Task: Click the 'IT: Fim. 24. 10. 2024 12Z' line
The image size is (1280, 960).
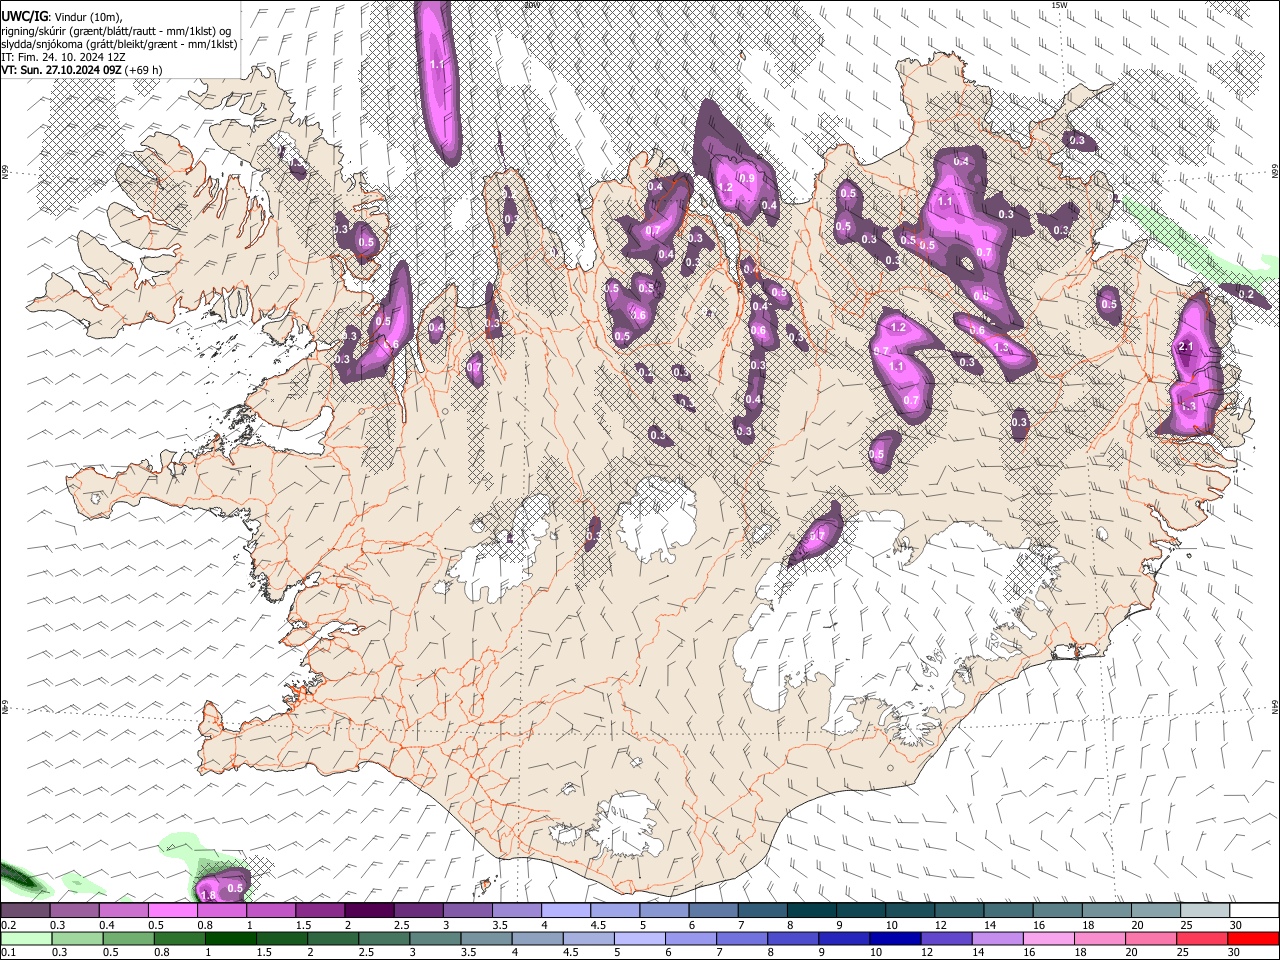Action: 62,57
